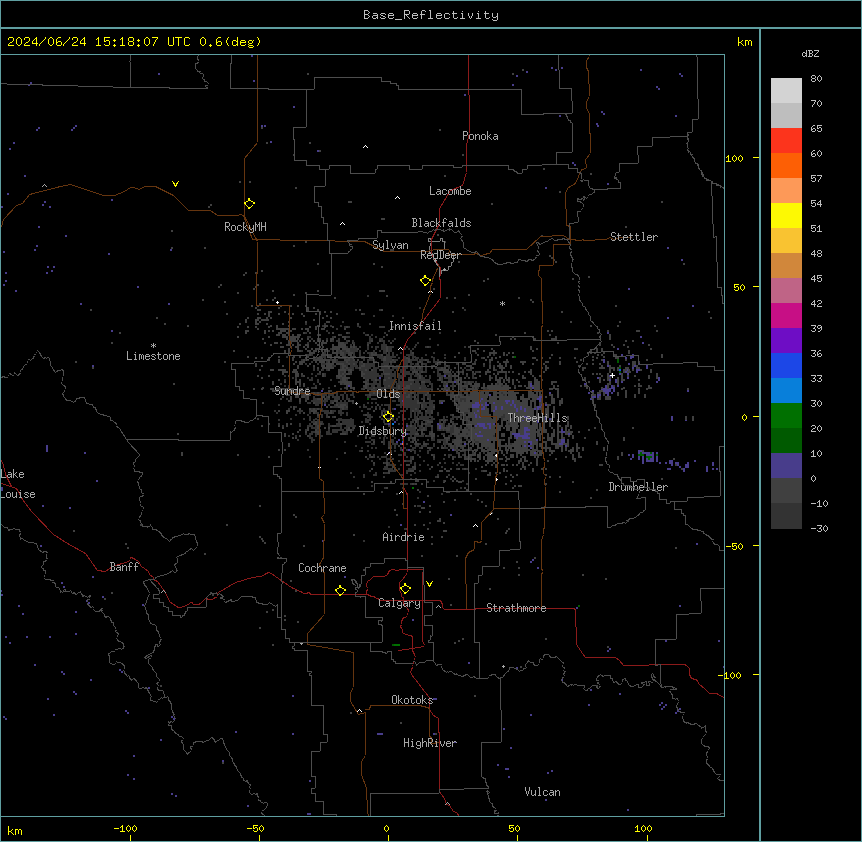Image resolution: width=862 pixels, height=842 pixels.
Task: Click the -50 tick on the right axis
Action: [x=734, y=546]
